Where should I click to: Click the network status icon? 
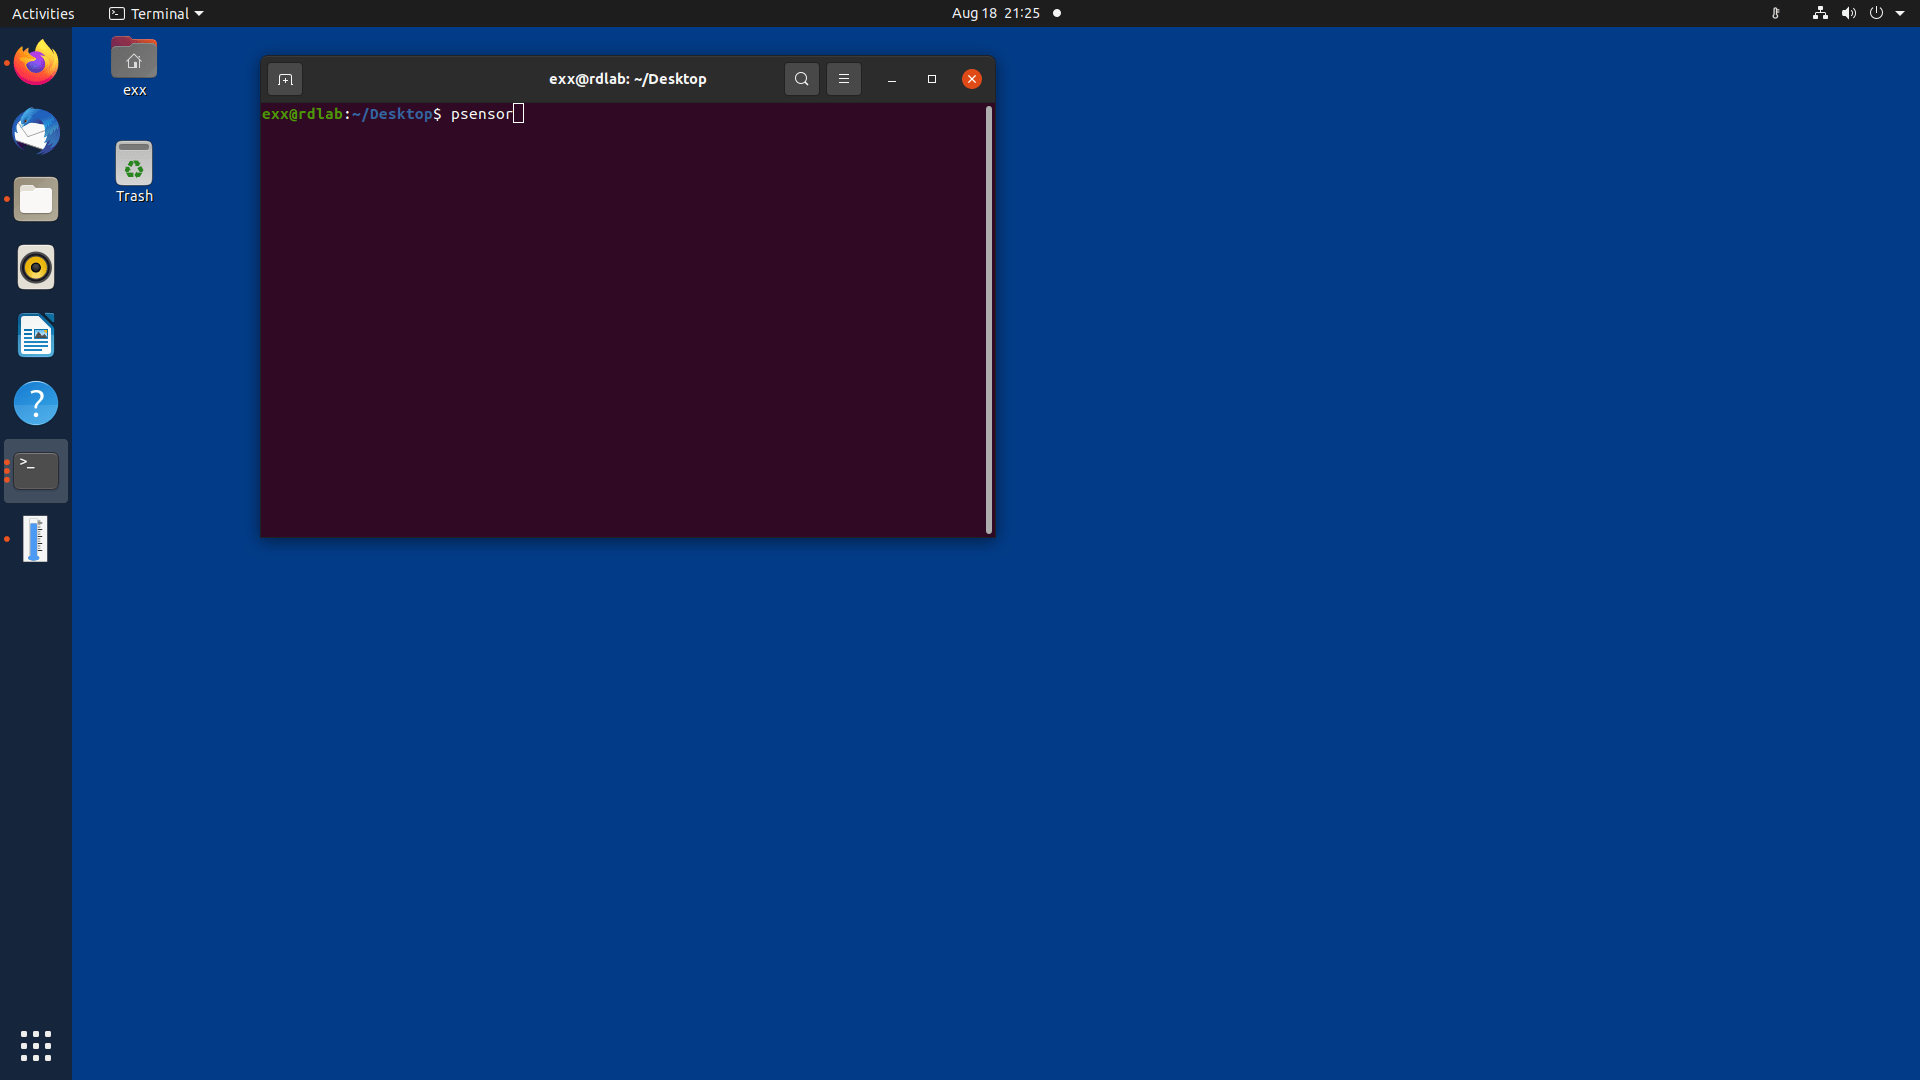click(x=1820, y=13)
